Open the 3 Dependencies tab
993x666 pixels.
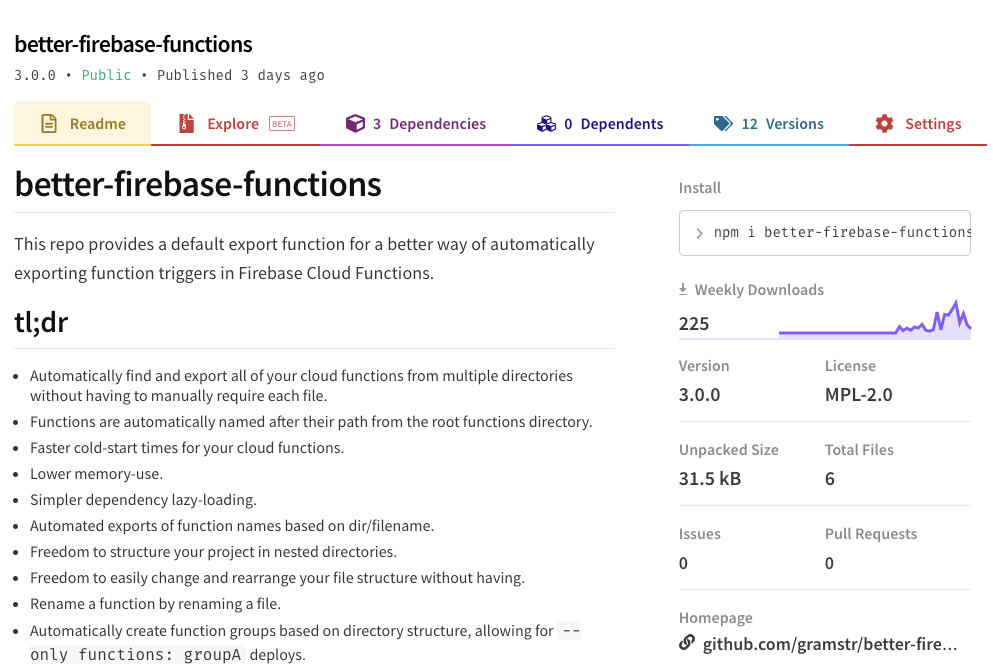(x=429, y=124)
